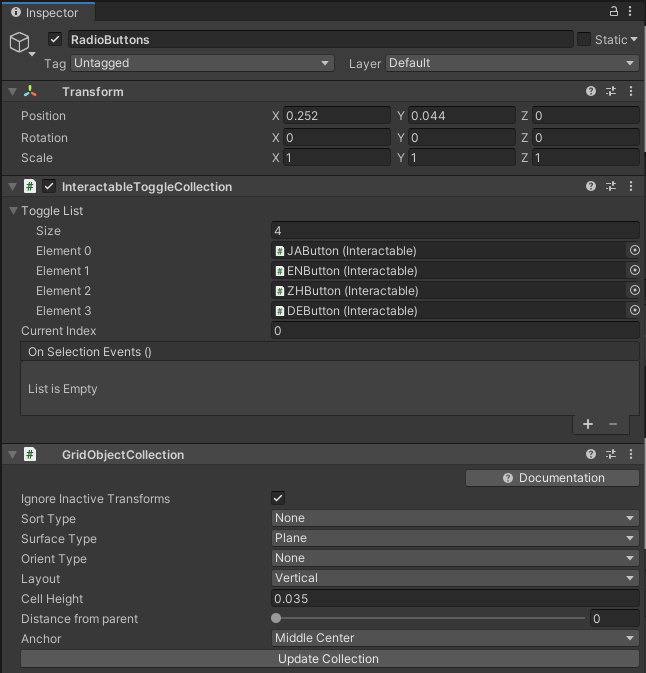This screenshot has height=673, width=646.
Task: Enable the Static checkbox
Action: (x=584, y=39)
